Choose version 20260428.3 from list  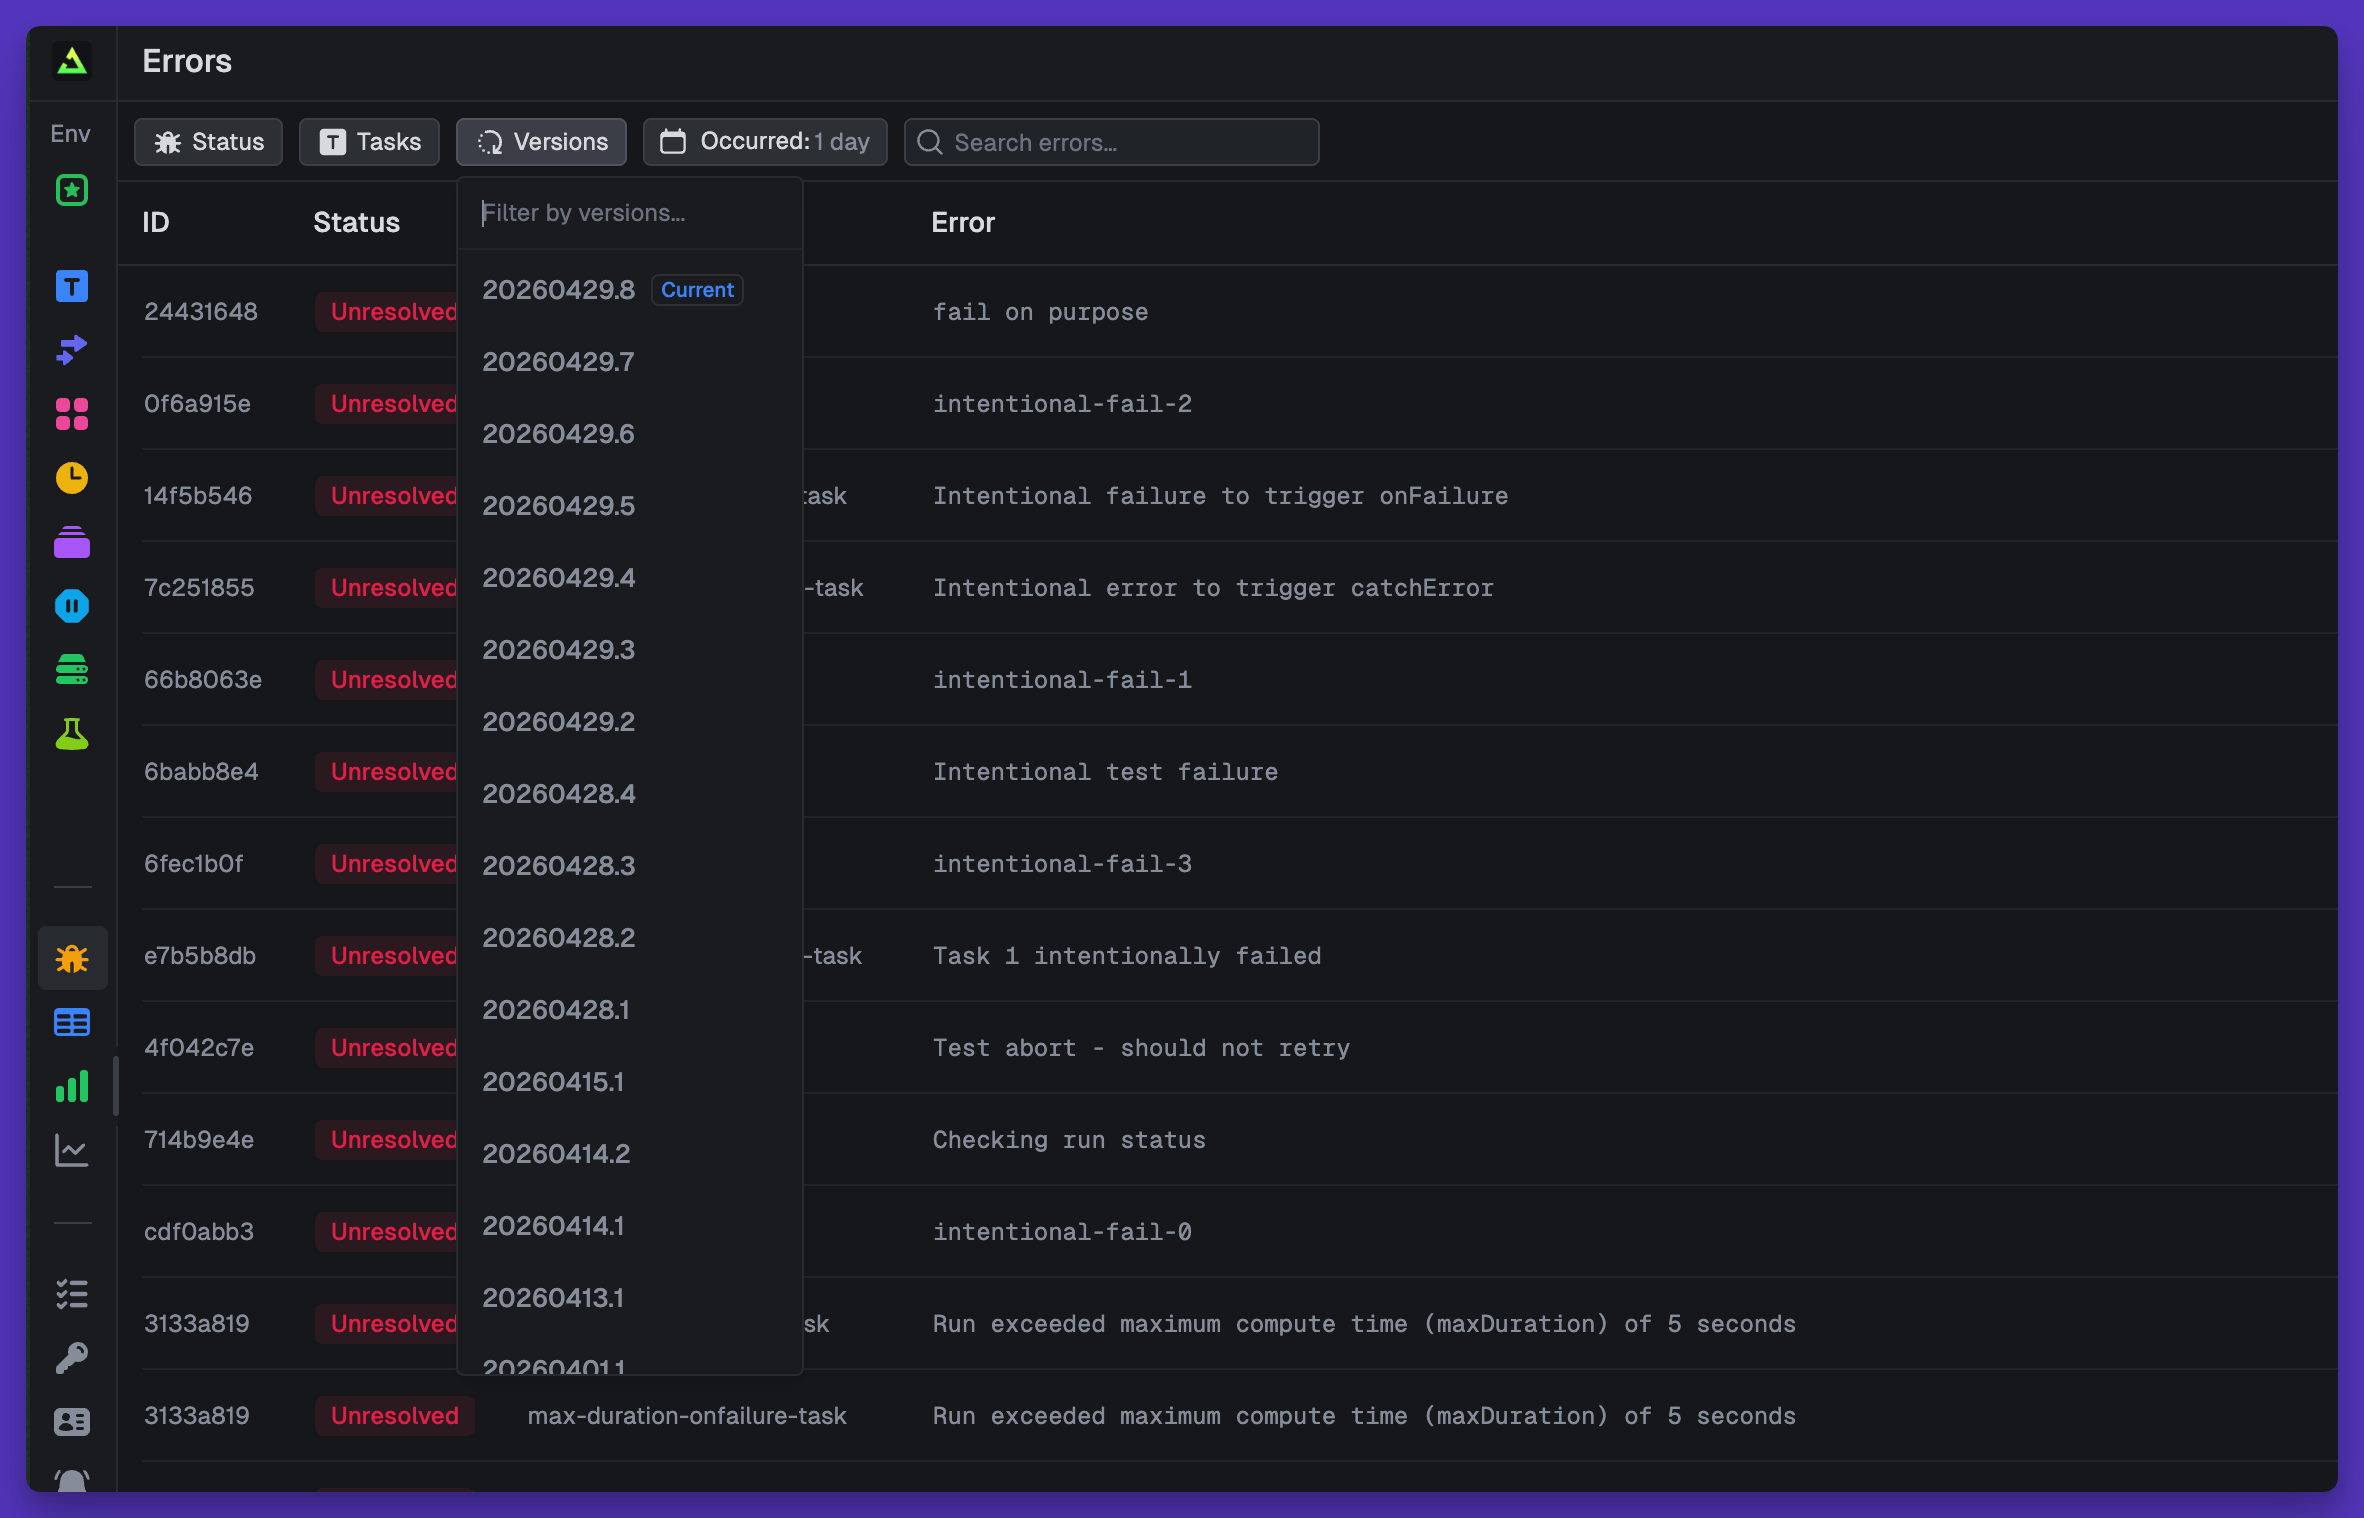coord(630,866)
